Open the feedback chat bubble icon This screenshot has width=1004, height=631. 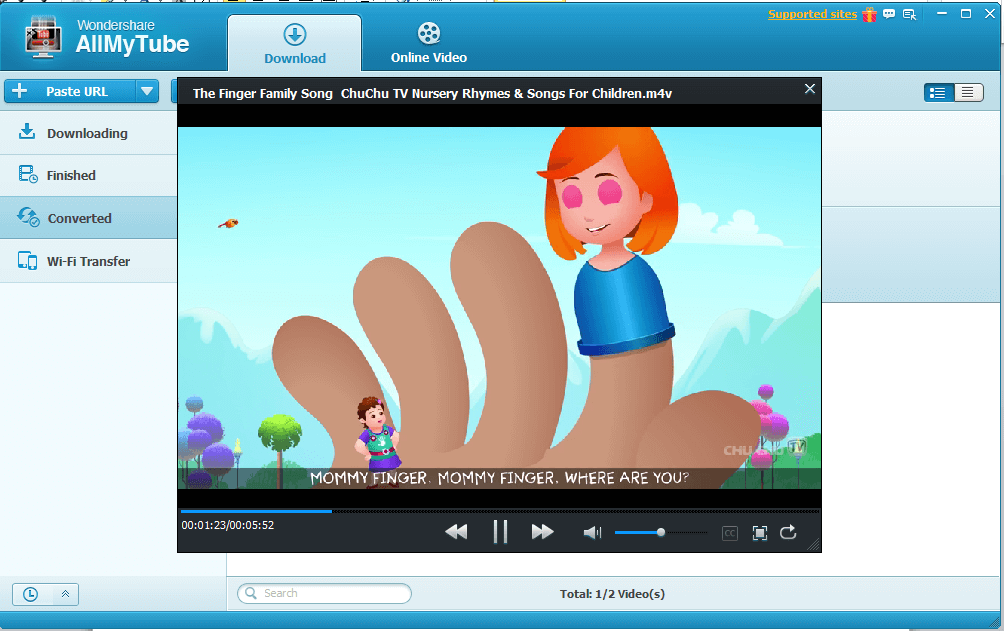(x=889, y=14)
